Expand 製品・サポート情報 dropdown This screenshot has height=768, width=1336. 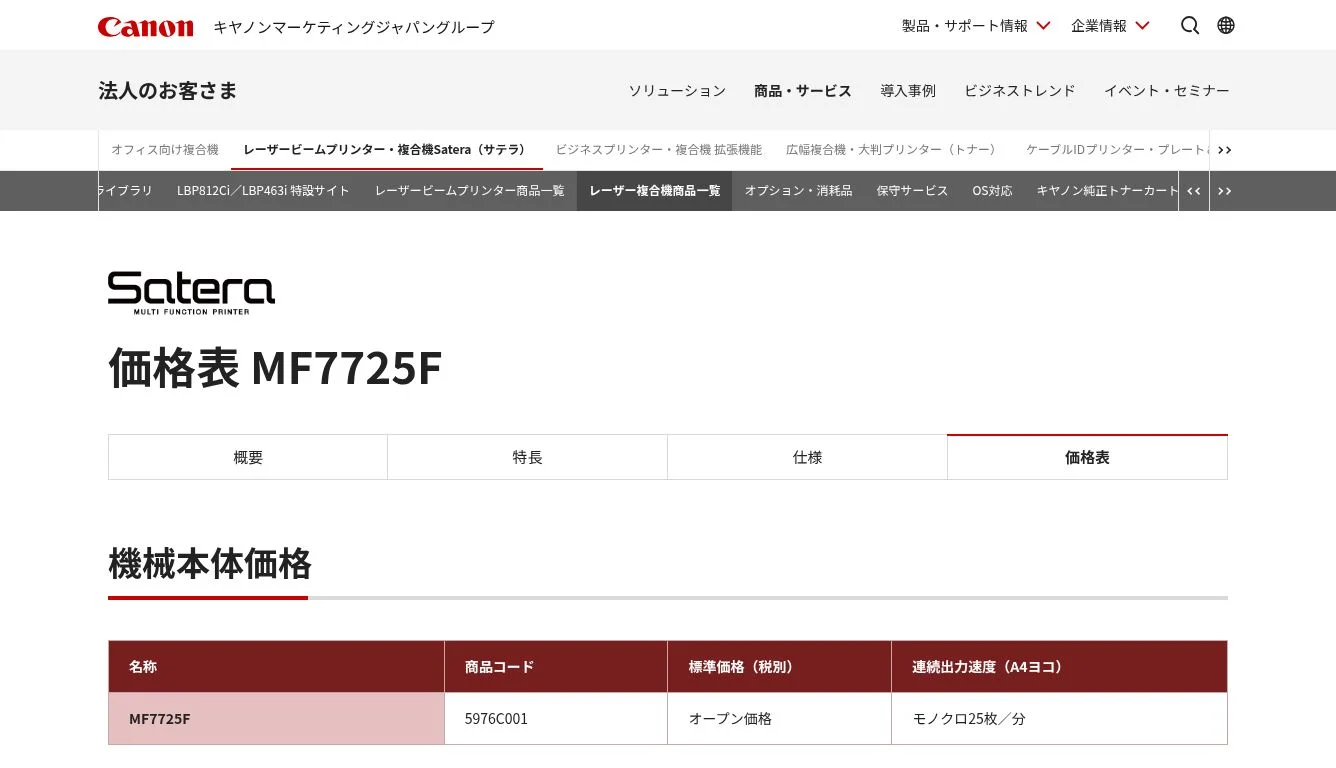click(975, 26)
